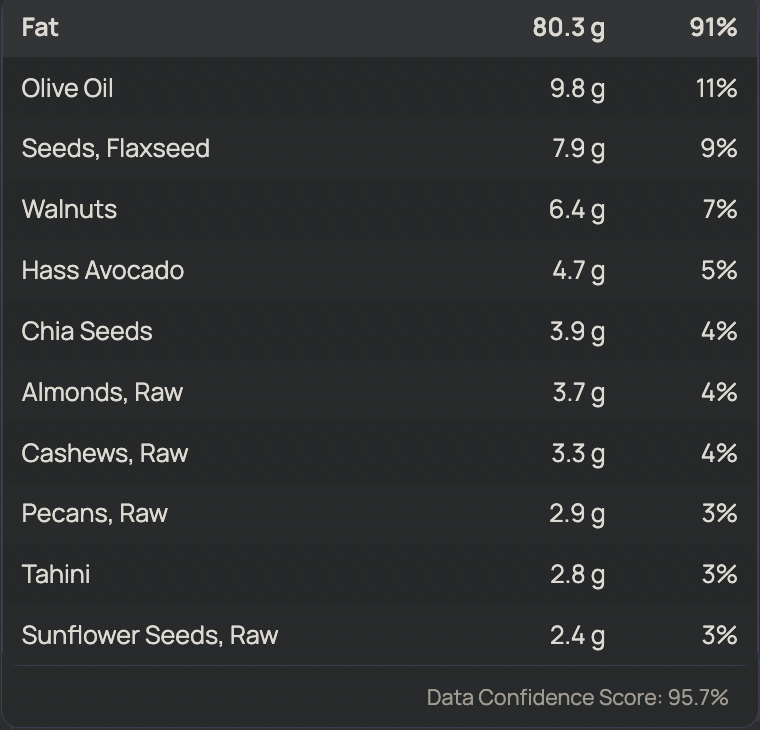Select Sunflower Seeds, Raw item
760x730 pixels.
(x=149, y=635)
